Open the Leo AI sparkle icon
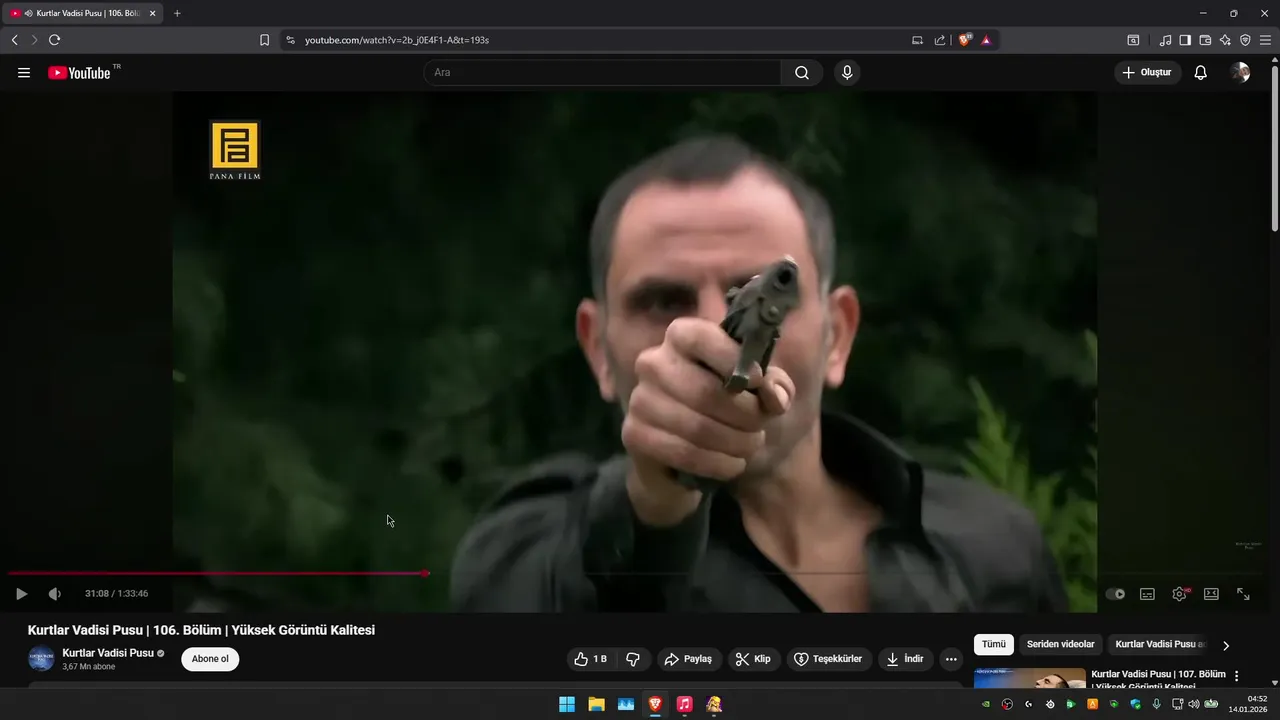Viewport: 1280px width, 720px height. (1225, 40)
